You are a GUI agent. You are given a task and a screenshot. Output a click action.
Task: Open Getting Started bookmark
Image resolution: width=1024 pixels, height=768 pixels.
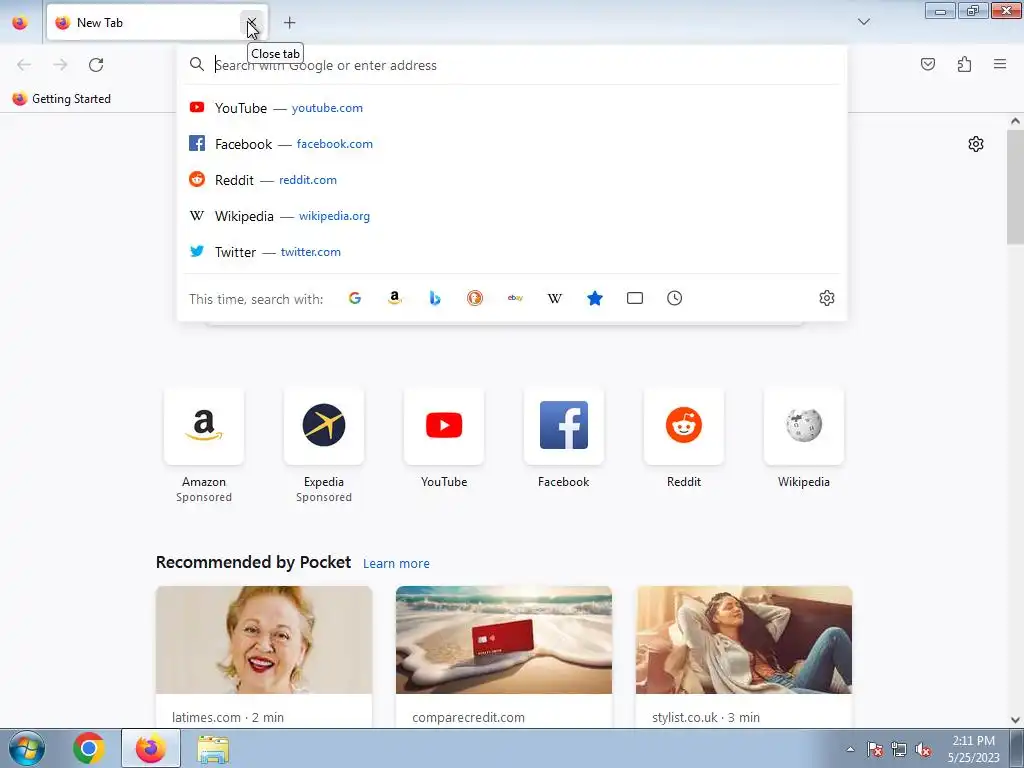click(62, 99)
